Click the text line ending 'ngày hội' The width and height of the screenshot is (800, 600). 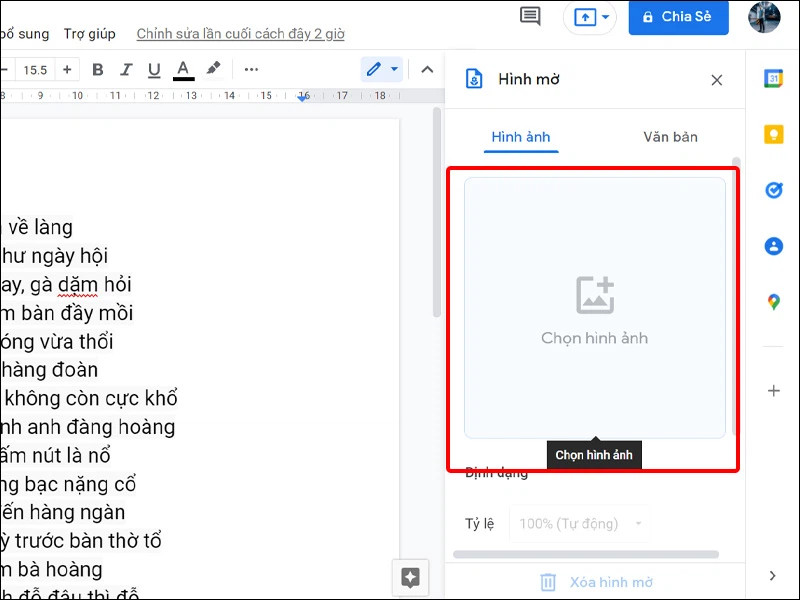coord(54,256)
